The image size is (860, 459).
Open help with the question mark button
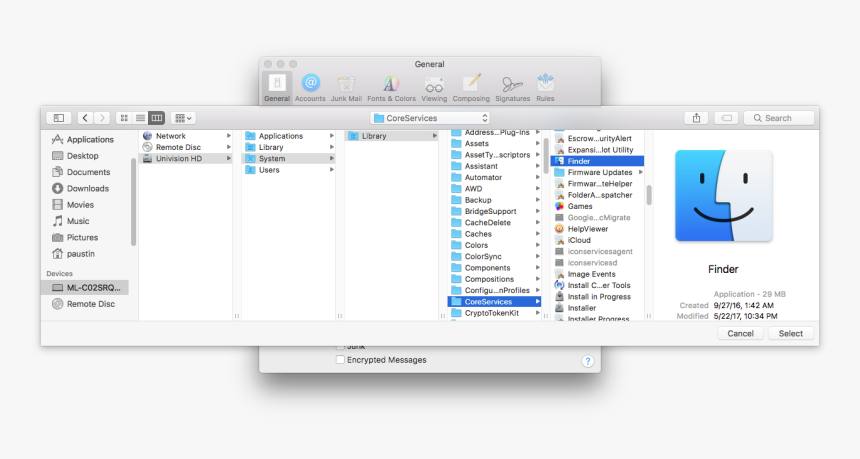[x=587, y=361]
